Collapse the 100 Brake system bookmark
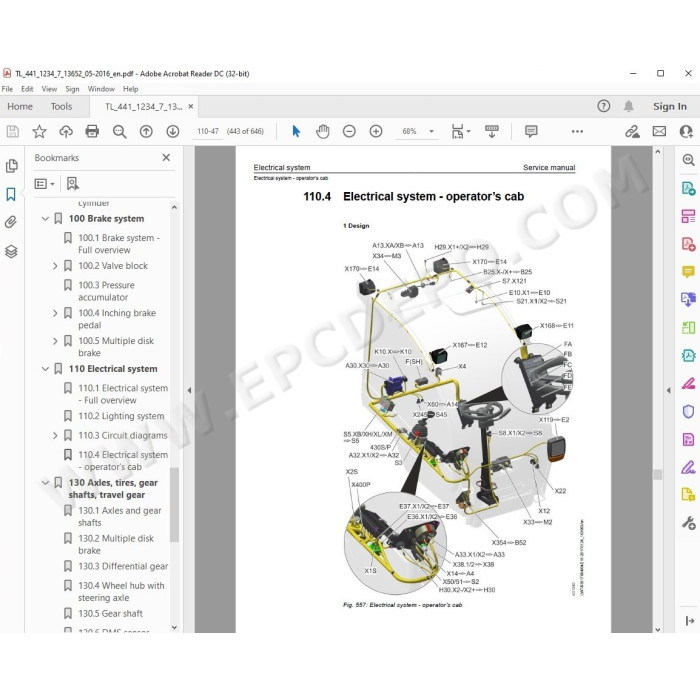700x700 pixels. click(x=45, y=219)
